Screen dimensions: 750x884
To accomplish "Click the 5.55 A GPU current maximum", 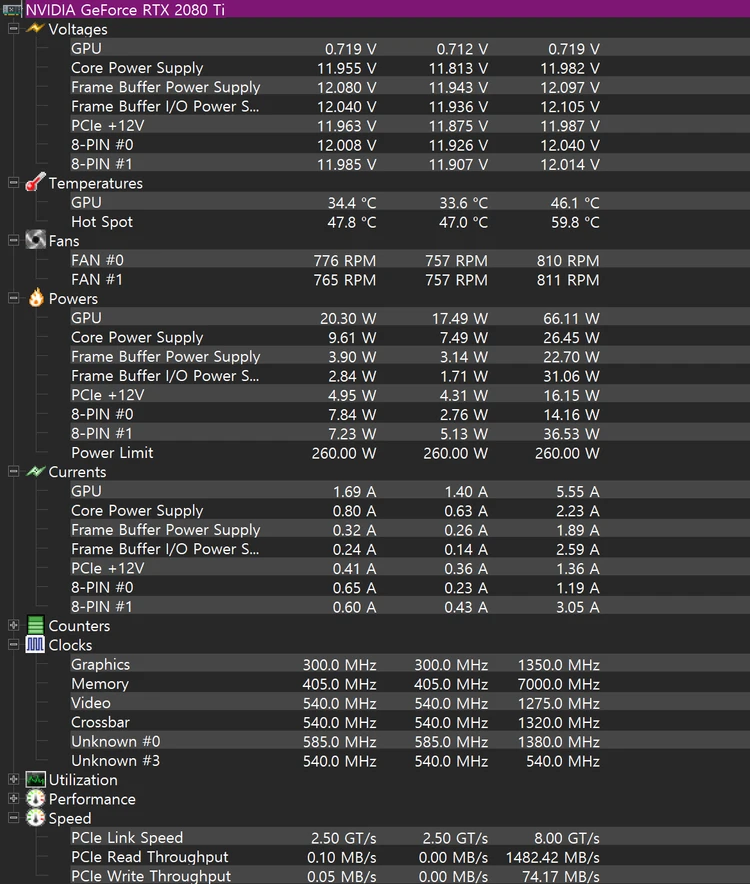I will coord(577,492).
